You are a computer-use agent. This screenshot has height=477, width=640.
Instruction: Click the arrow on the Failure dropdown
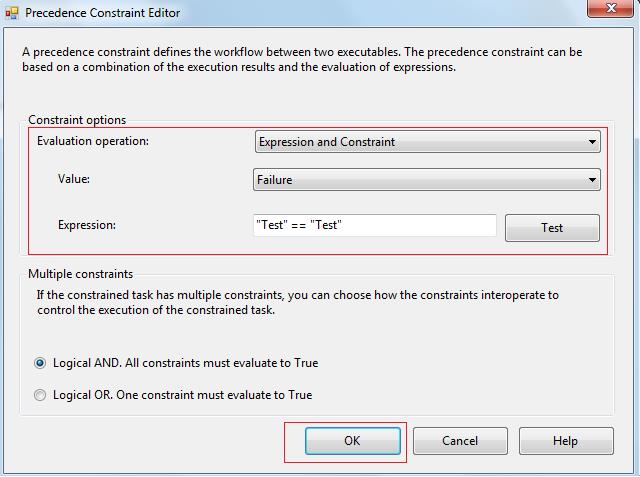click(x=592, y=181)
